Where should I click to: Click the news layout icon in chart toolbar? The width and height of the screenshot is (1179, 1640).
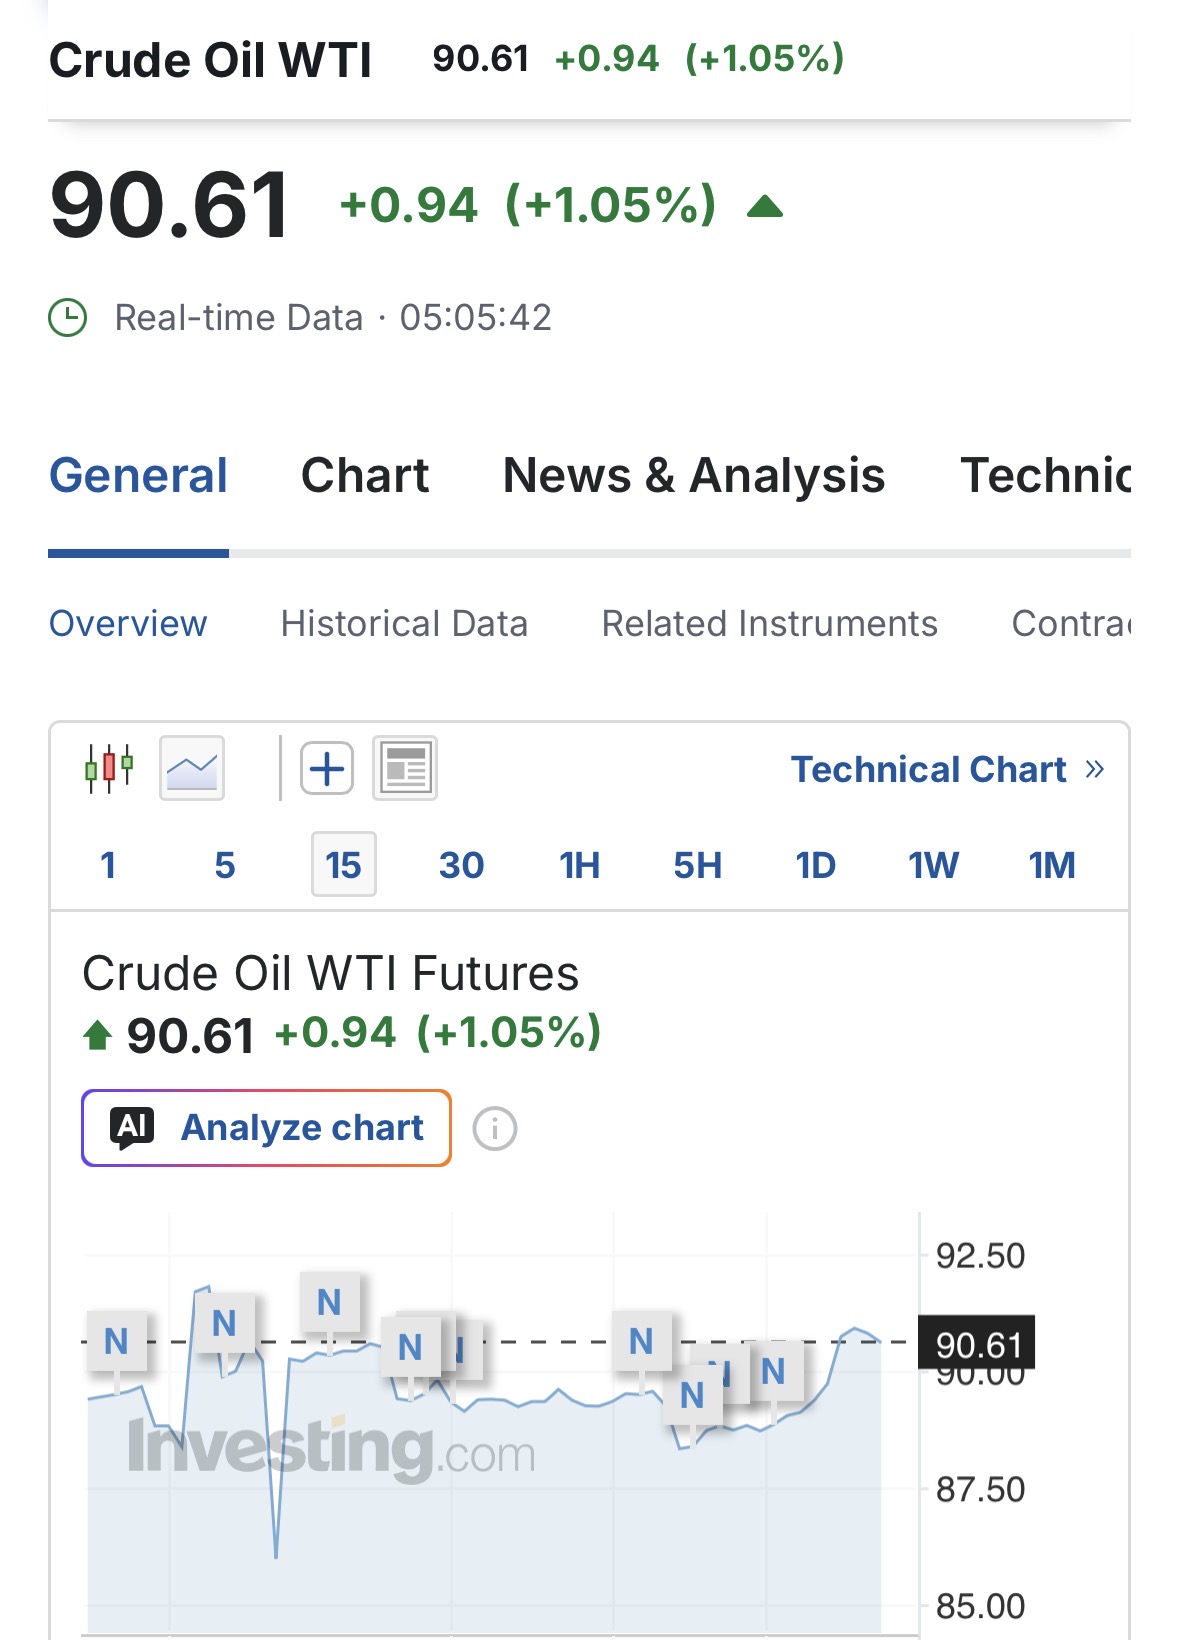(405, 768)
